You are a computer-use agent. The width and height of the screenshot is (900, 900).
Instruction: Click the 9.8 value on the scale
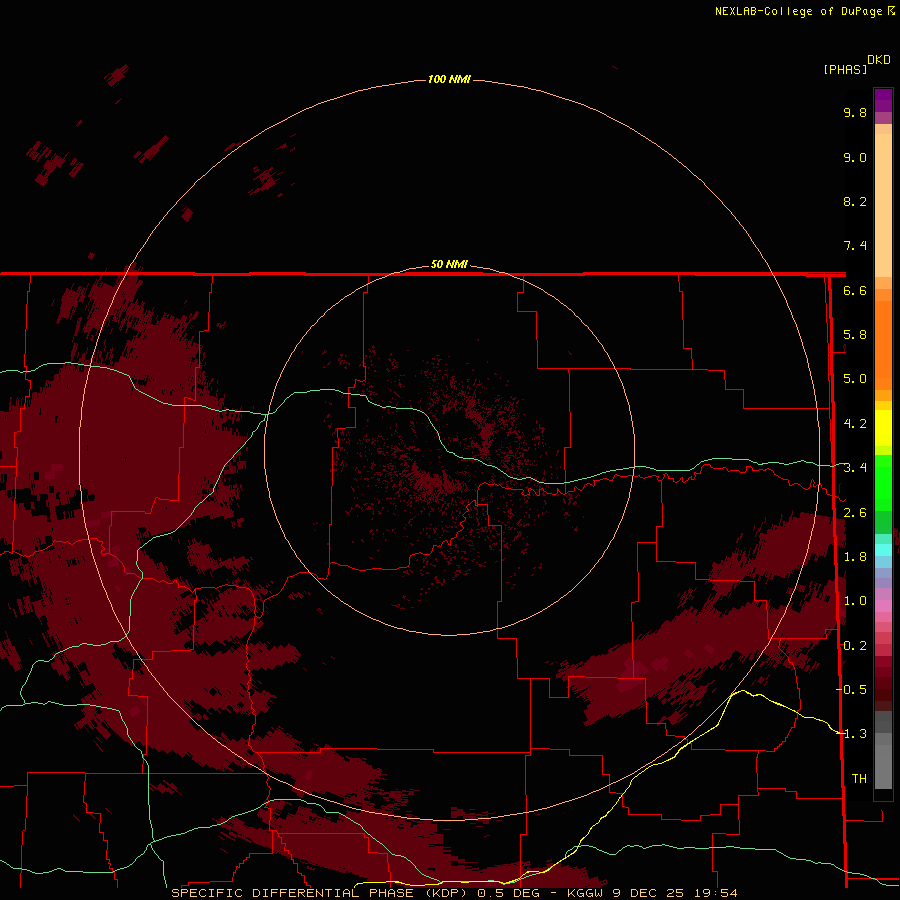point(855,112)
